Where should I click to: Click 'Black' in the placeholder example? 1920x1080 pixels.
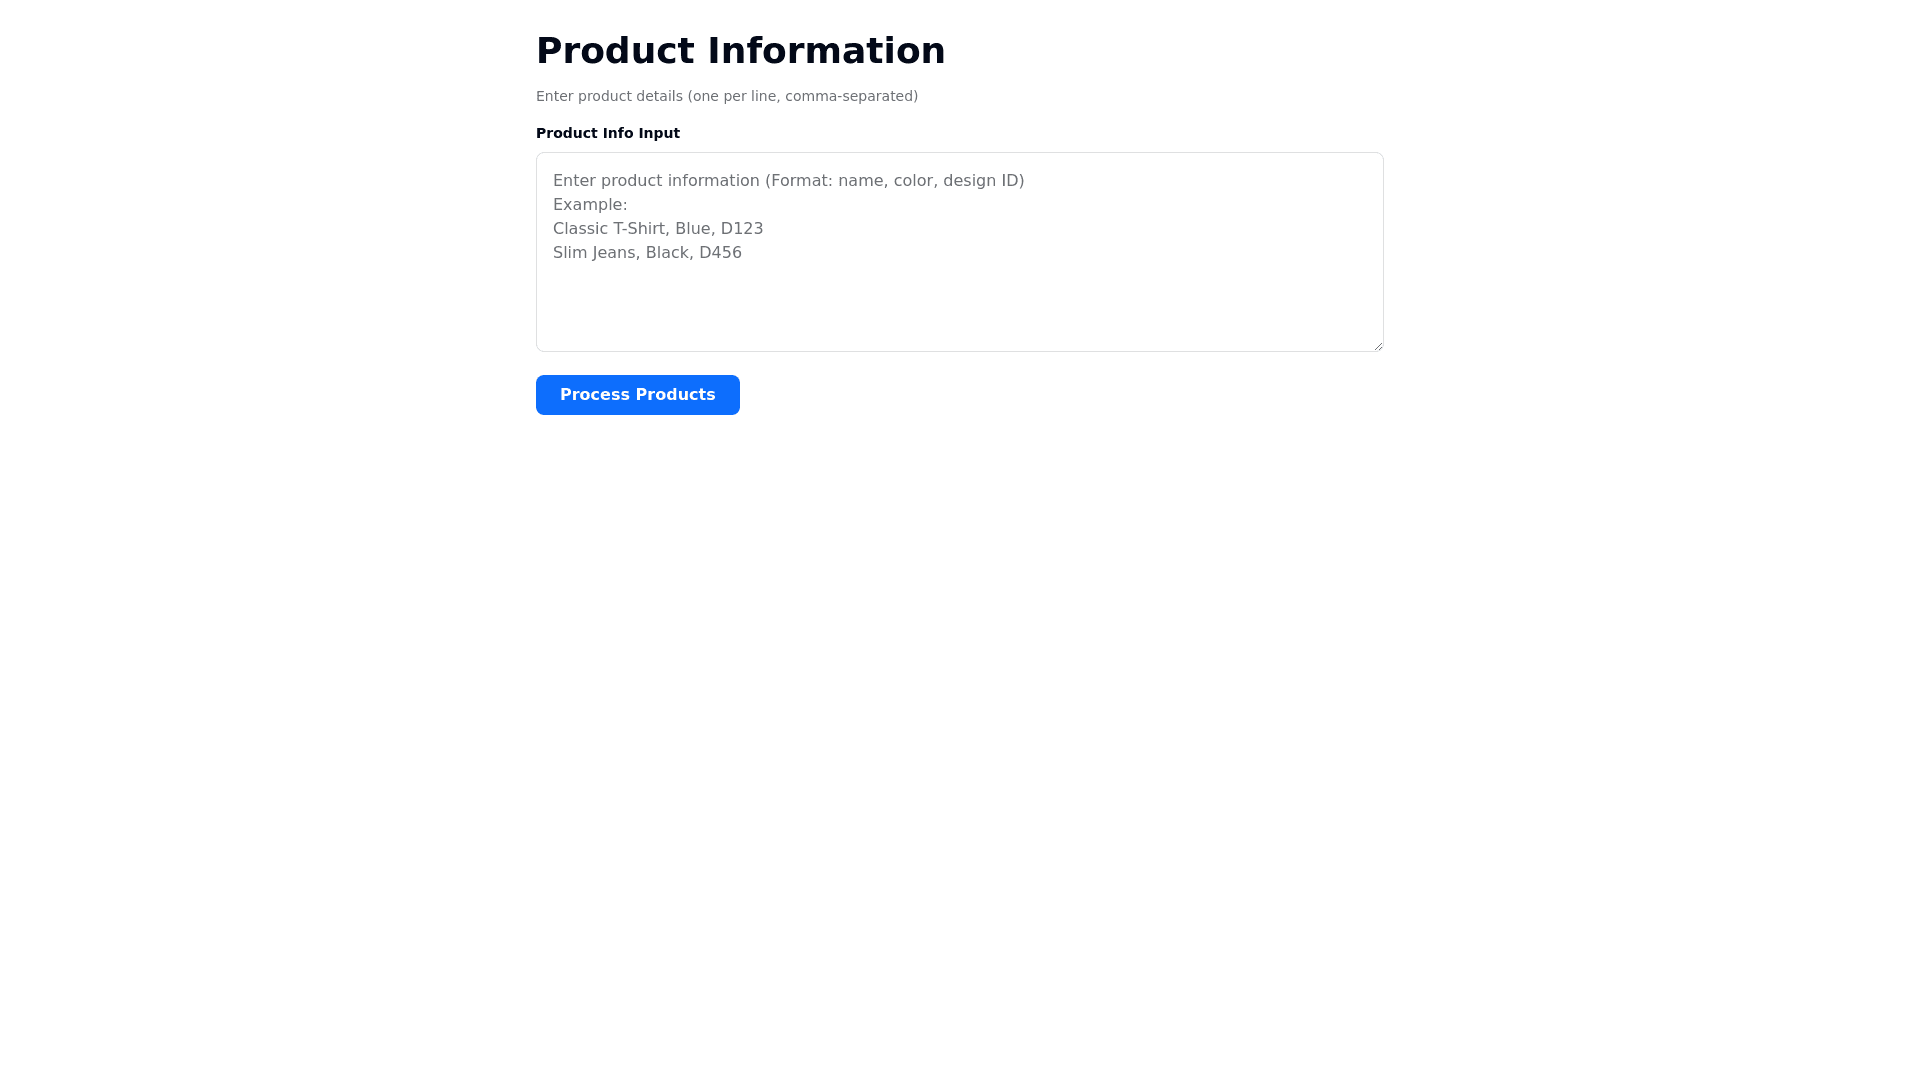(668, 253)
